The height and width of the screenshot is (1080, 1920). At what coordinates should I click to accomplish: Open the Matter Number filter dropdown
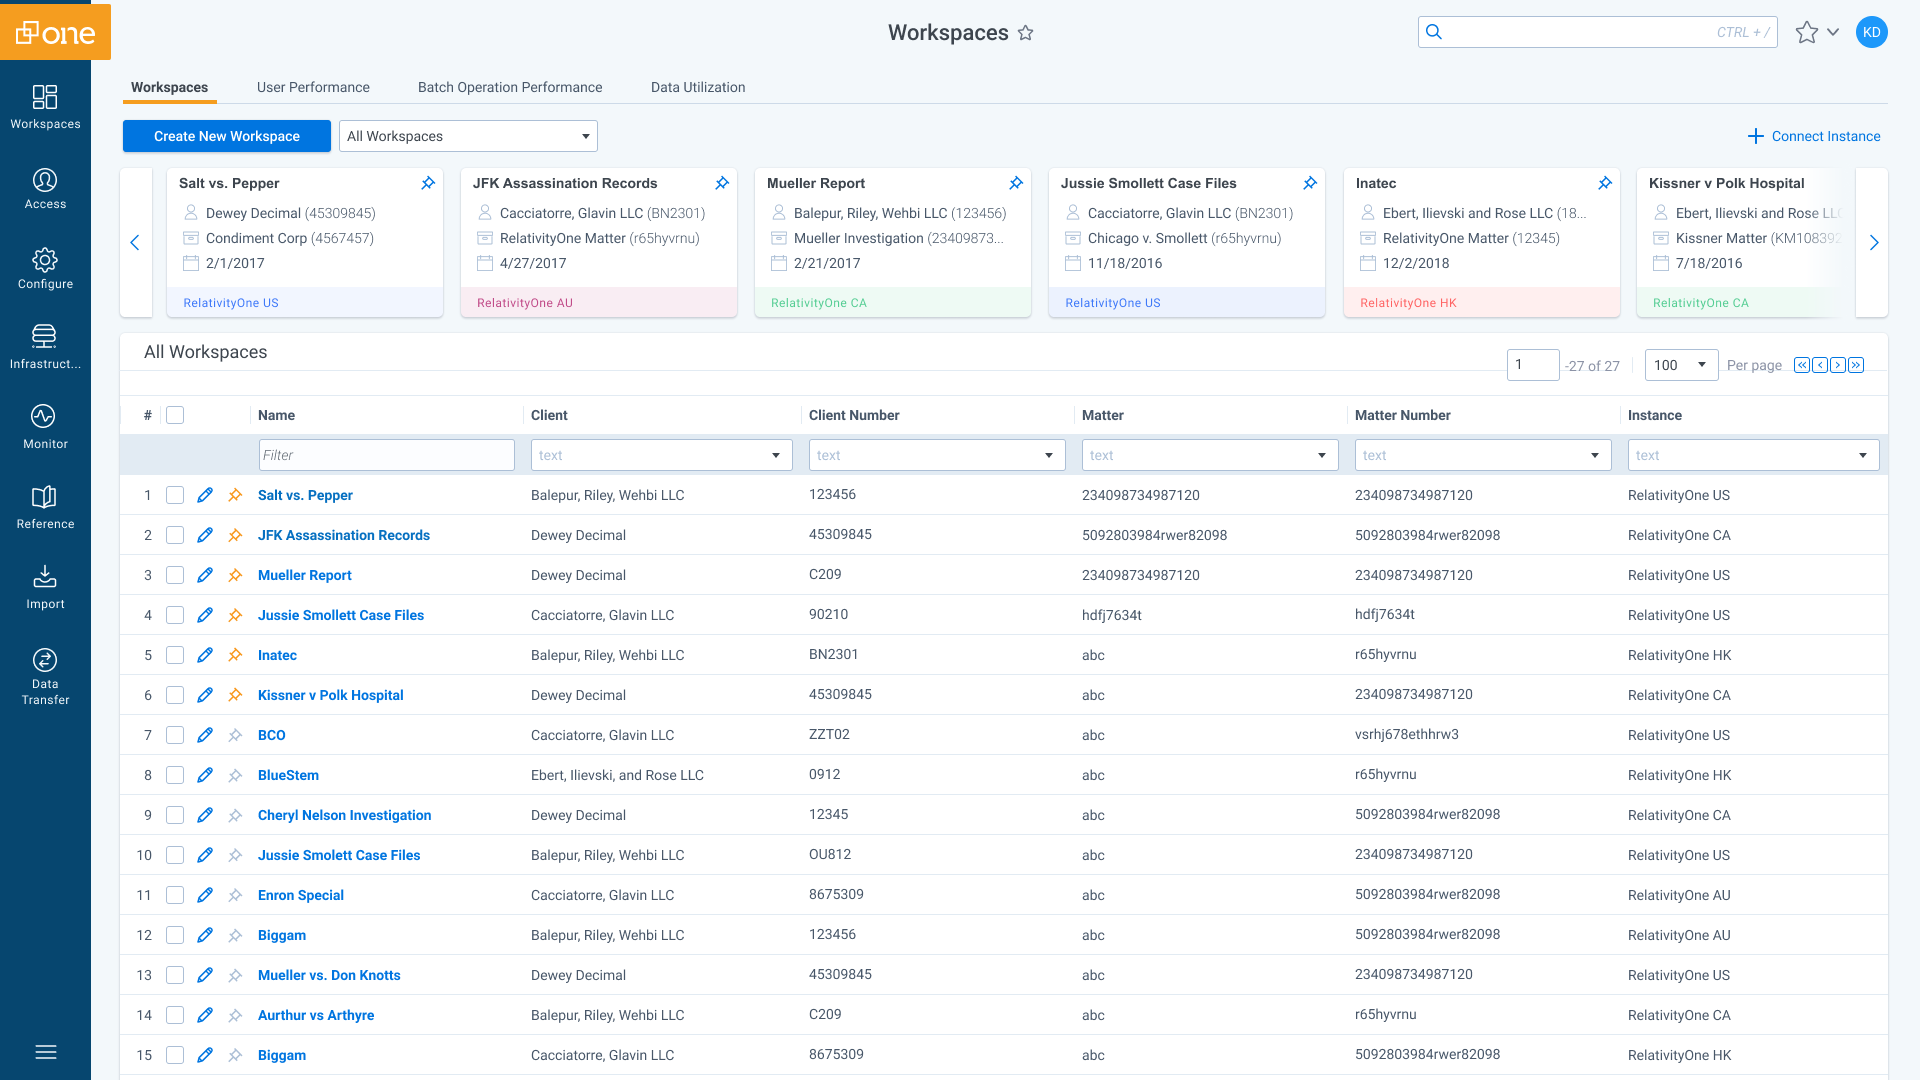pos(1483,455)
